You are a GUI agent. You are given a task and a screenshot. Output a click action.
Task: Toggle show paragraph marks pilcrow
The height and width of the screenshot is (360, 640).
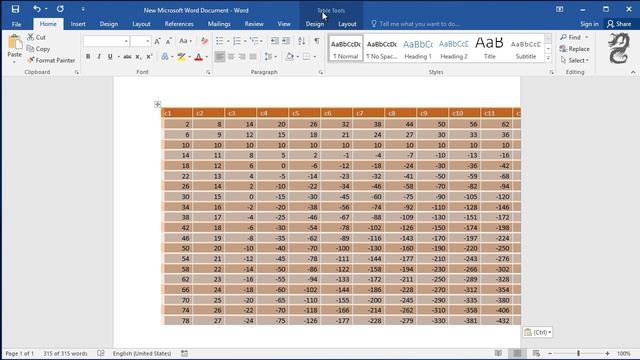(317, 41)
